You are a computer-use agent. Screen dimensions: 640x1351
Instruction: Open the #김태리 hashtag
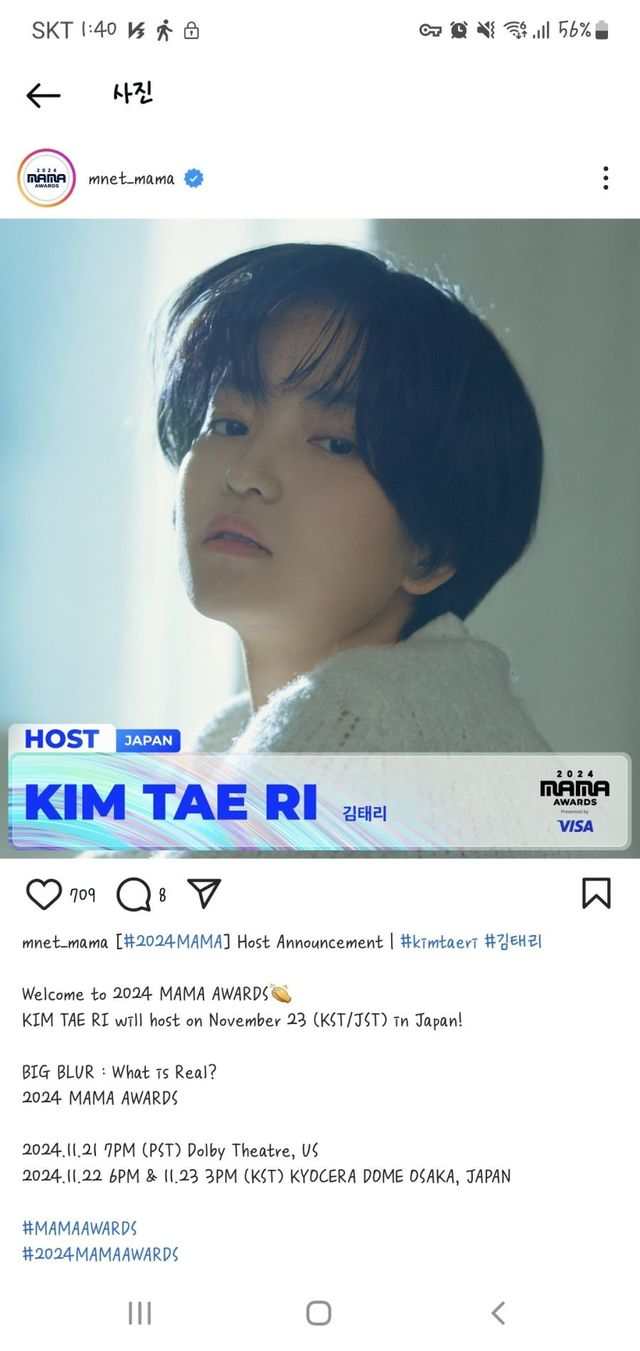click(x=513, y=942)
